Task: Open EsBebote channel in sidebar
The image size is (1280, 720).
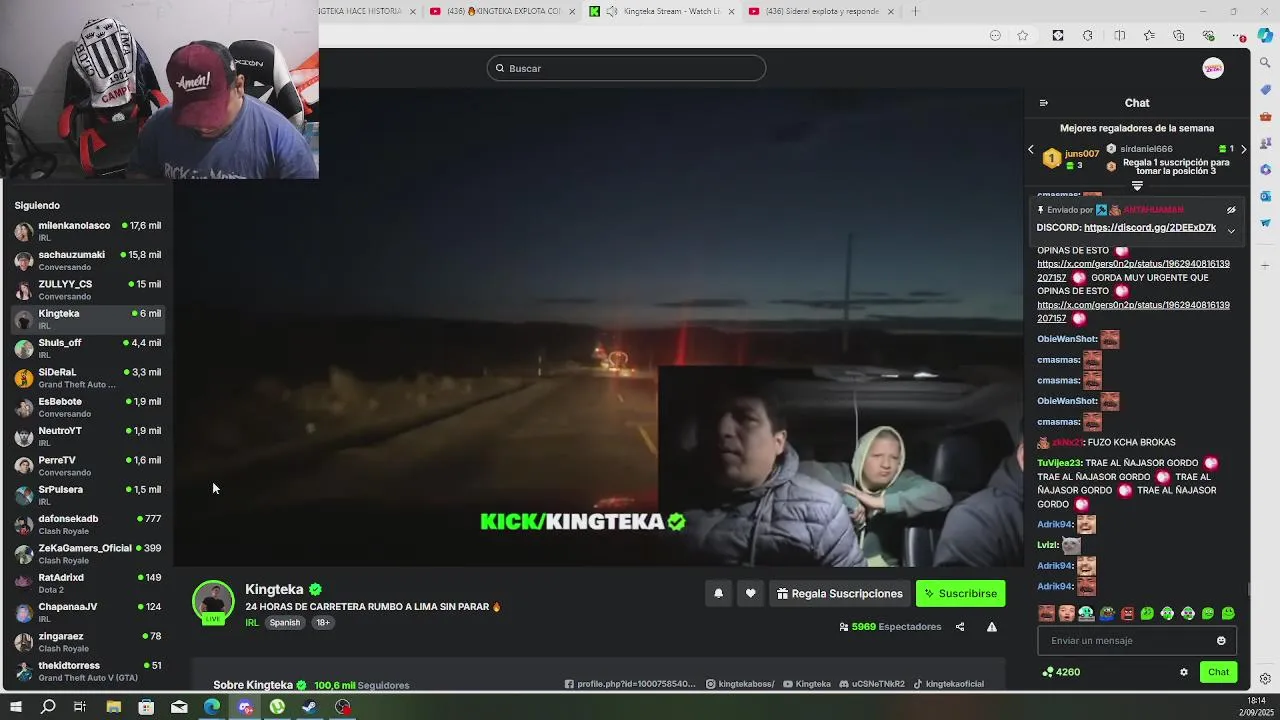Action: click(x=88, y=407)
